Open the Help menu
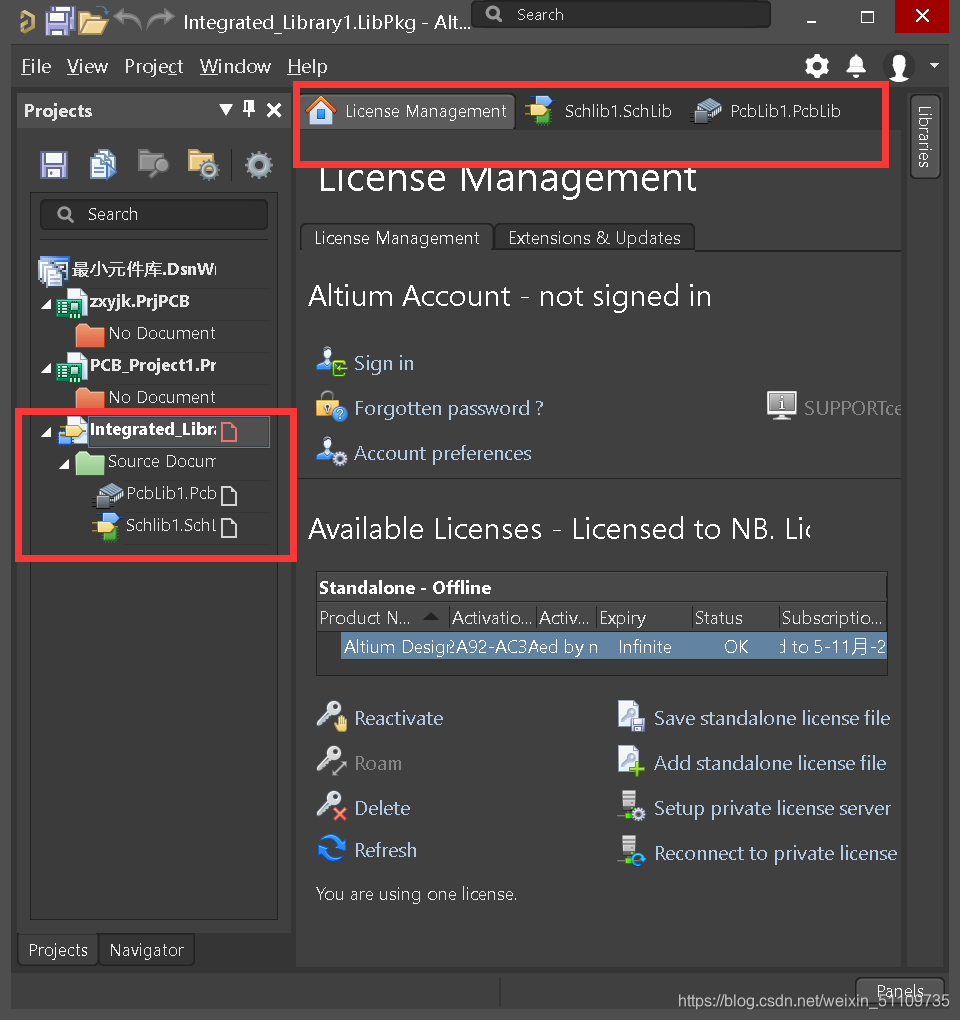This screenshot has width=960, height=1020. tap(307, 66)
